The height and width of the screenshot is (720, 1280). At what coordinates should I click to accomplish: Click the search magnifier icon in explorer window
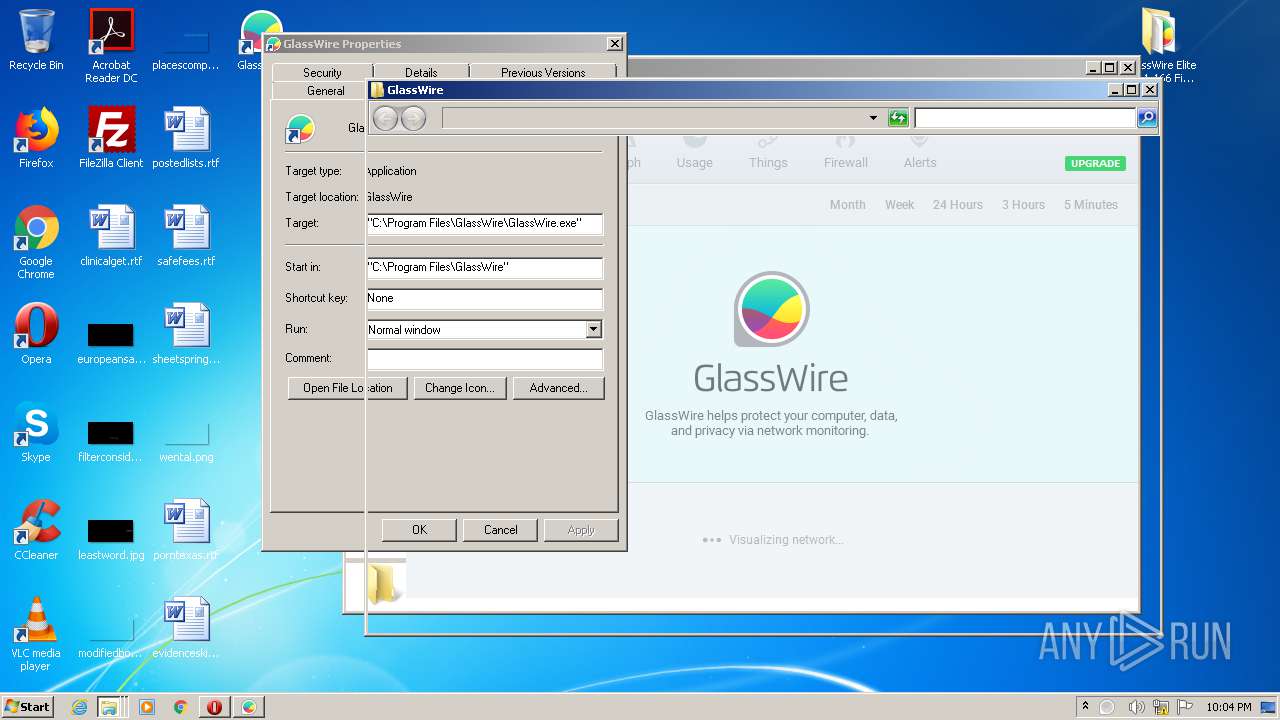coord(1147,118)
